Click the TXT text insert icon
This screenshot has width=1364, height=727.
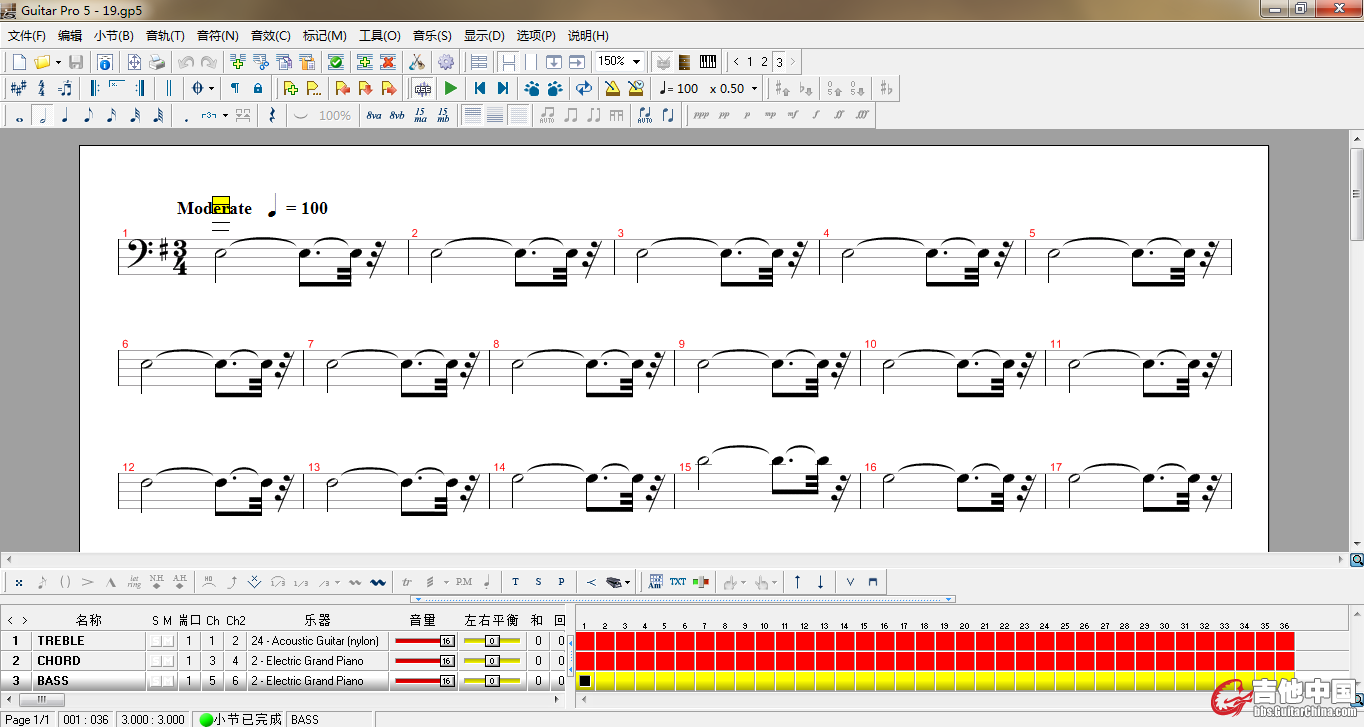(678, 581)
